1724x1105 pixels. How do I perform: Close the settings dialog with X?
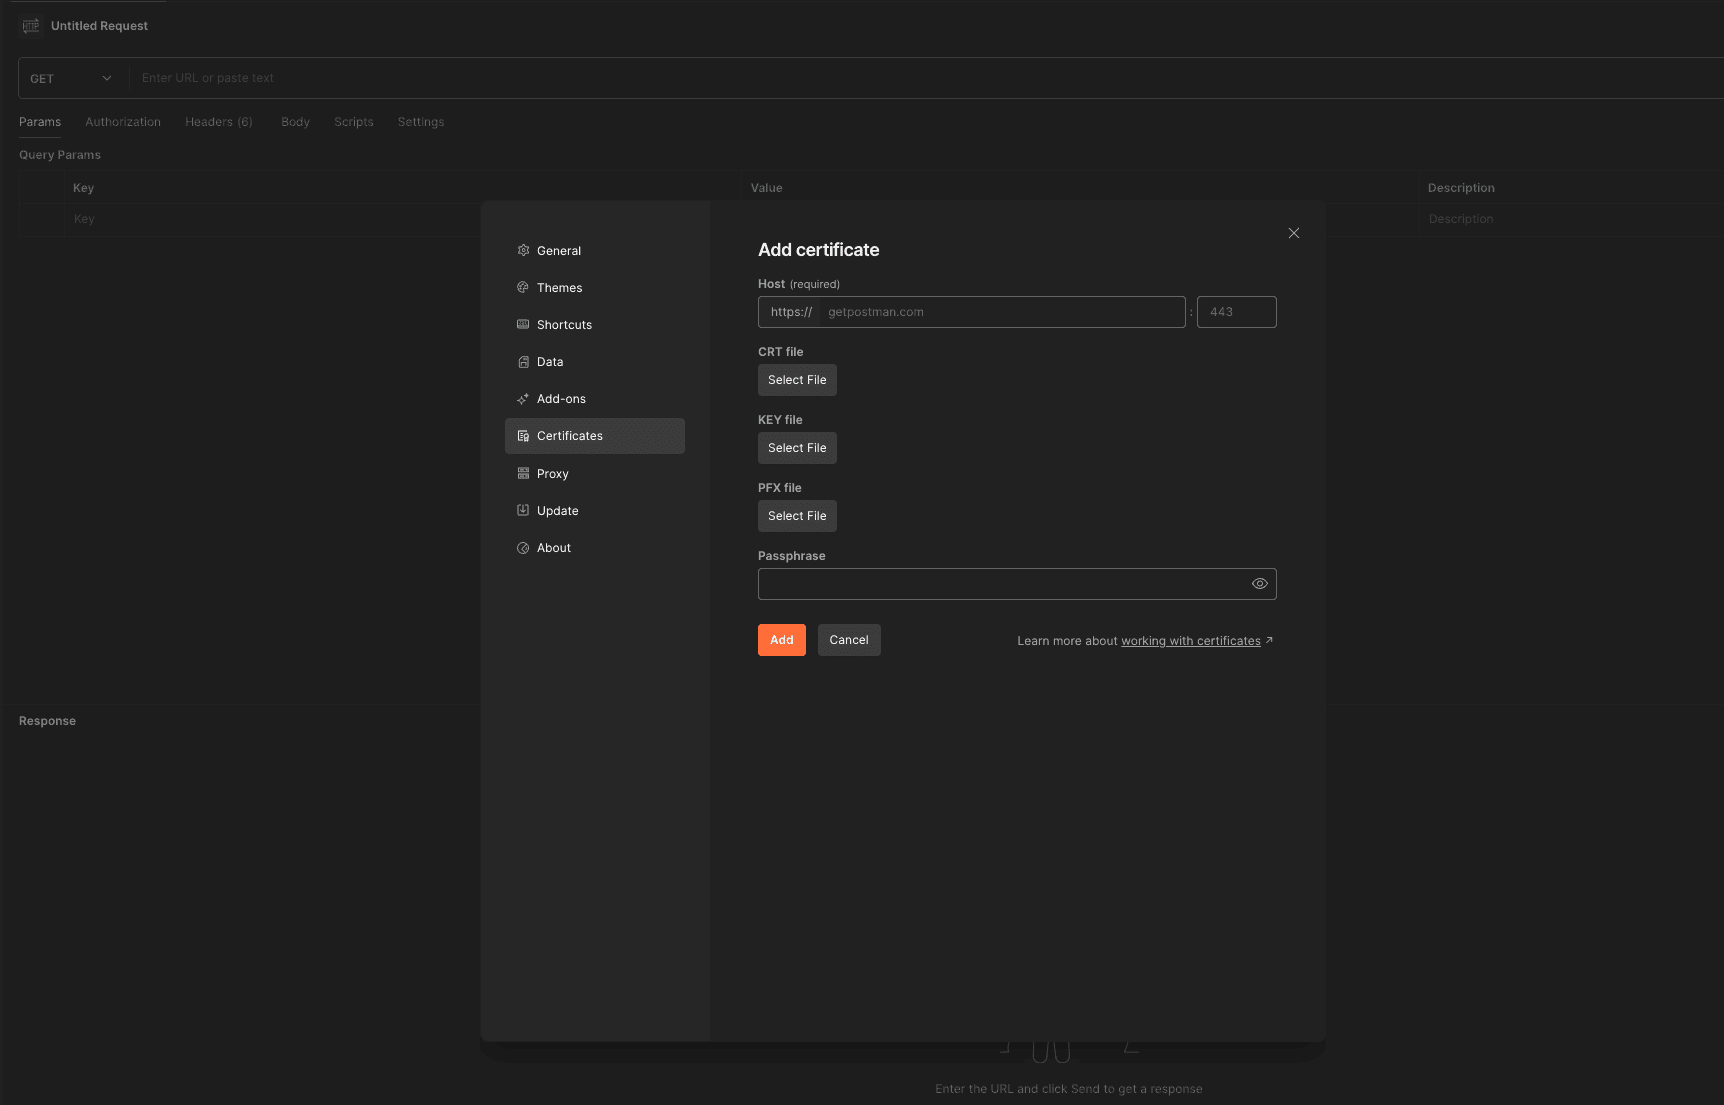1293,233
